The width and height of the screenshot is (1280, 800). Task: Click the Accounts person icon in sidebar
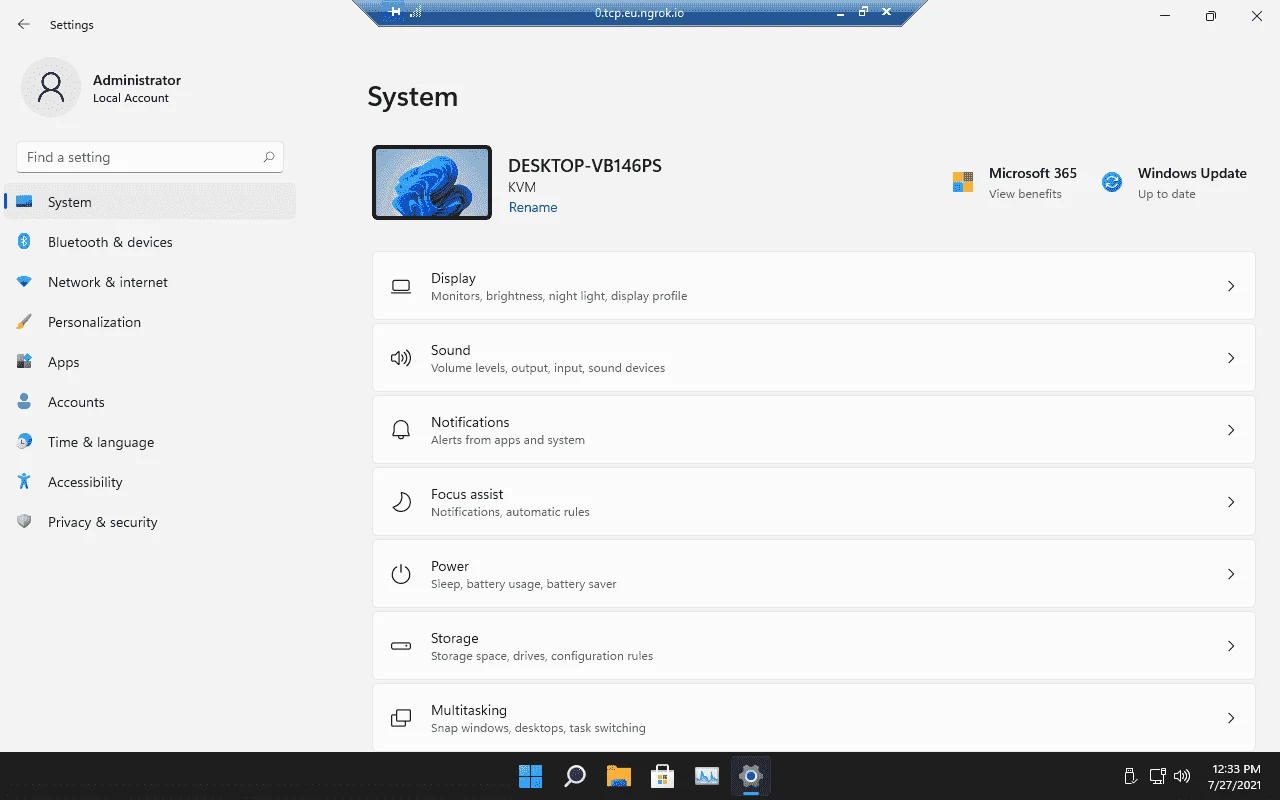point(25,402)
